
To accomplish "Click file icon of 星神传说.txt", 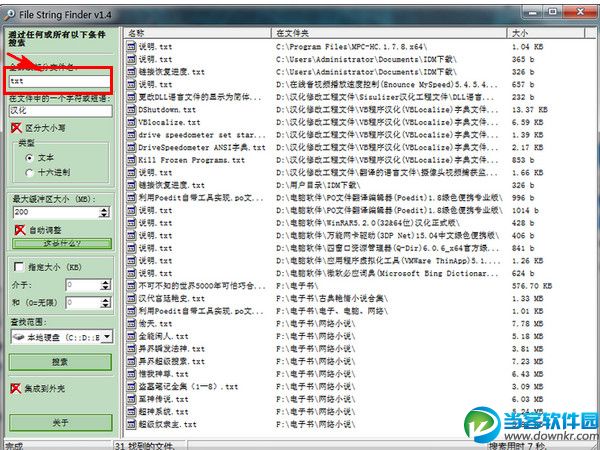I will click(131, 399).
